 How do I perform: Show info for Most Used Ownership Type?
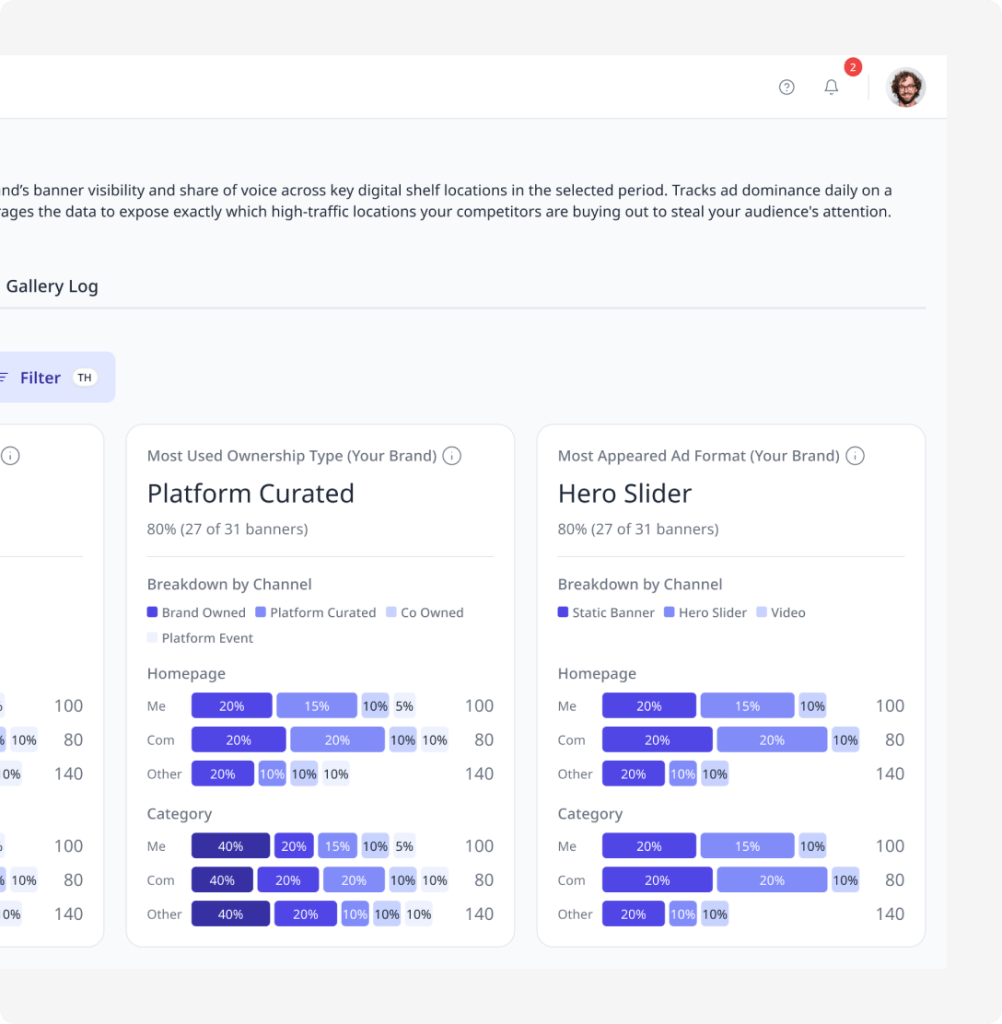[x=451, y=456]
